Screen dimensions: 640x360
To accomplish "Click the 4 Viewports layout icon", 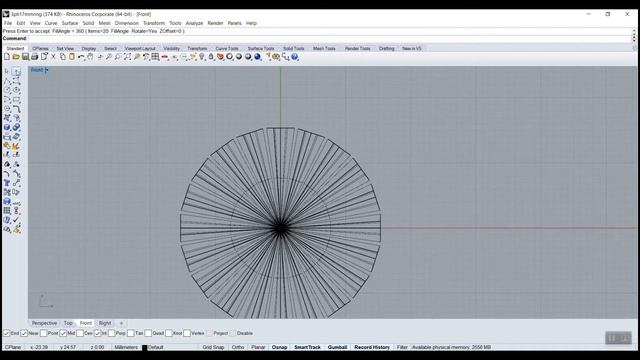I will pos(155,57).
